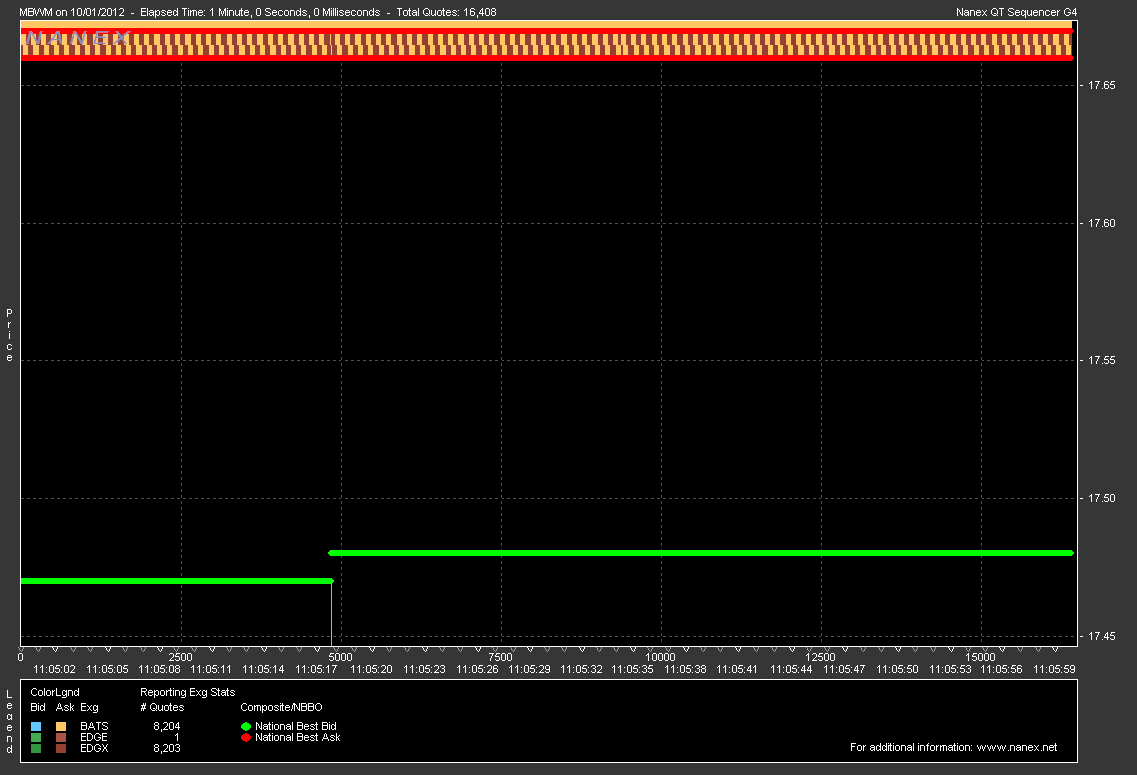This screenshot has height=775, width=1137.
Task: Click the 17.55 price axis label
Action: 1101,360
